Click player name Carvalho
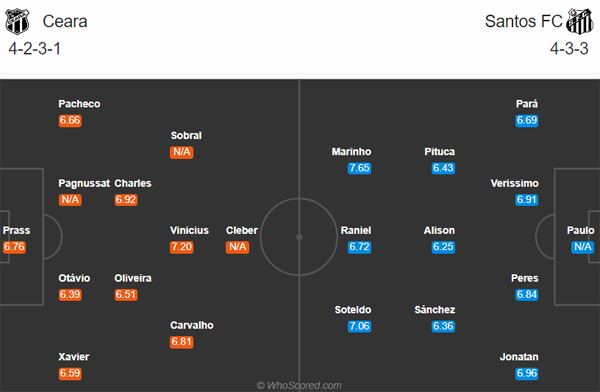This screenshot has height=392, width=600. 192,325
